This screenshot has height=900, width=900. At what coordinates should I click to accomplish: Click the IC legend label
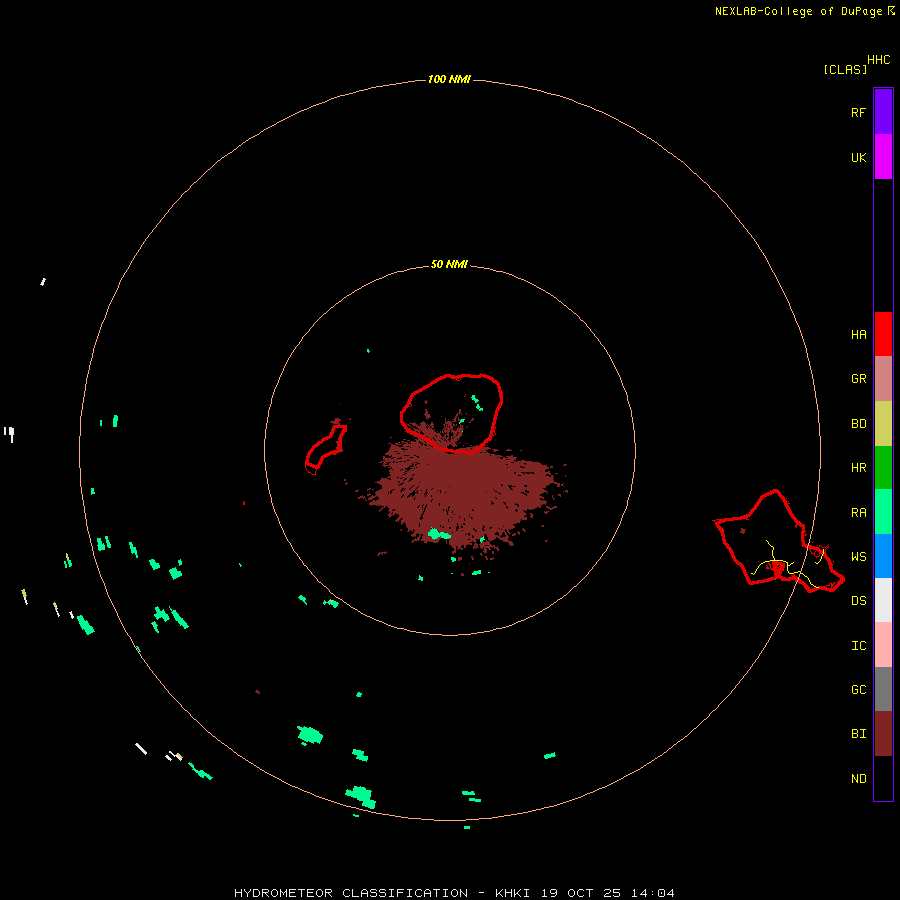[858, 646]
